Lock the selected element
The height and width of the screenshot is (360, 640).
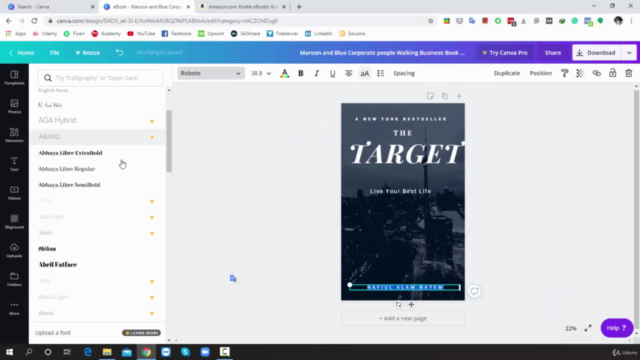(x=613, y=73)
